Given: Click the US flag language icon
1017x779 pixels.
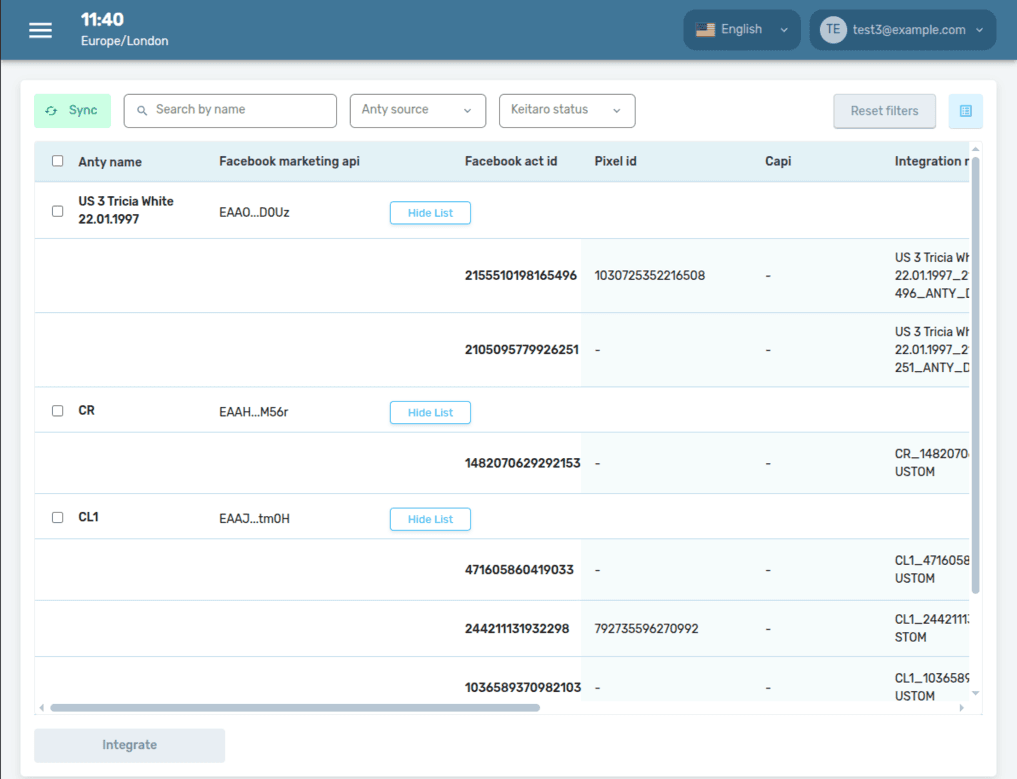Looking at the screenshot, I should [x=705, y=29].
